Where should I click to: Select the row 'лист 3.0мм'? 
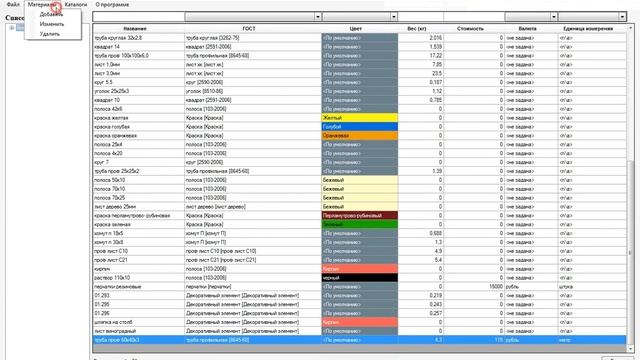click(360, 74)
